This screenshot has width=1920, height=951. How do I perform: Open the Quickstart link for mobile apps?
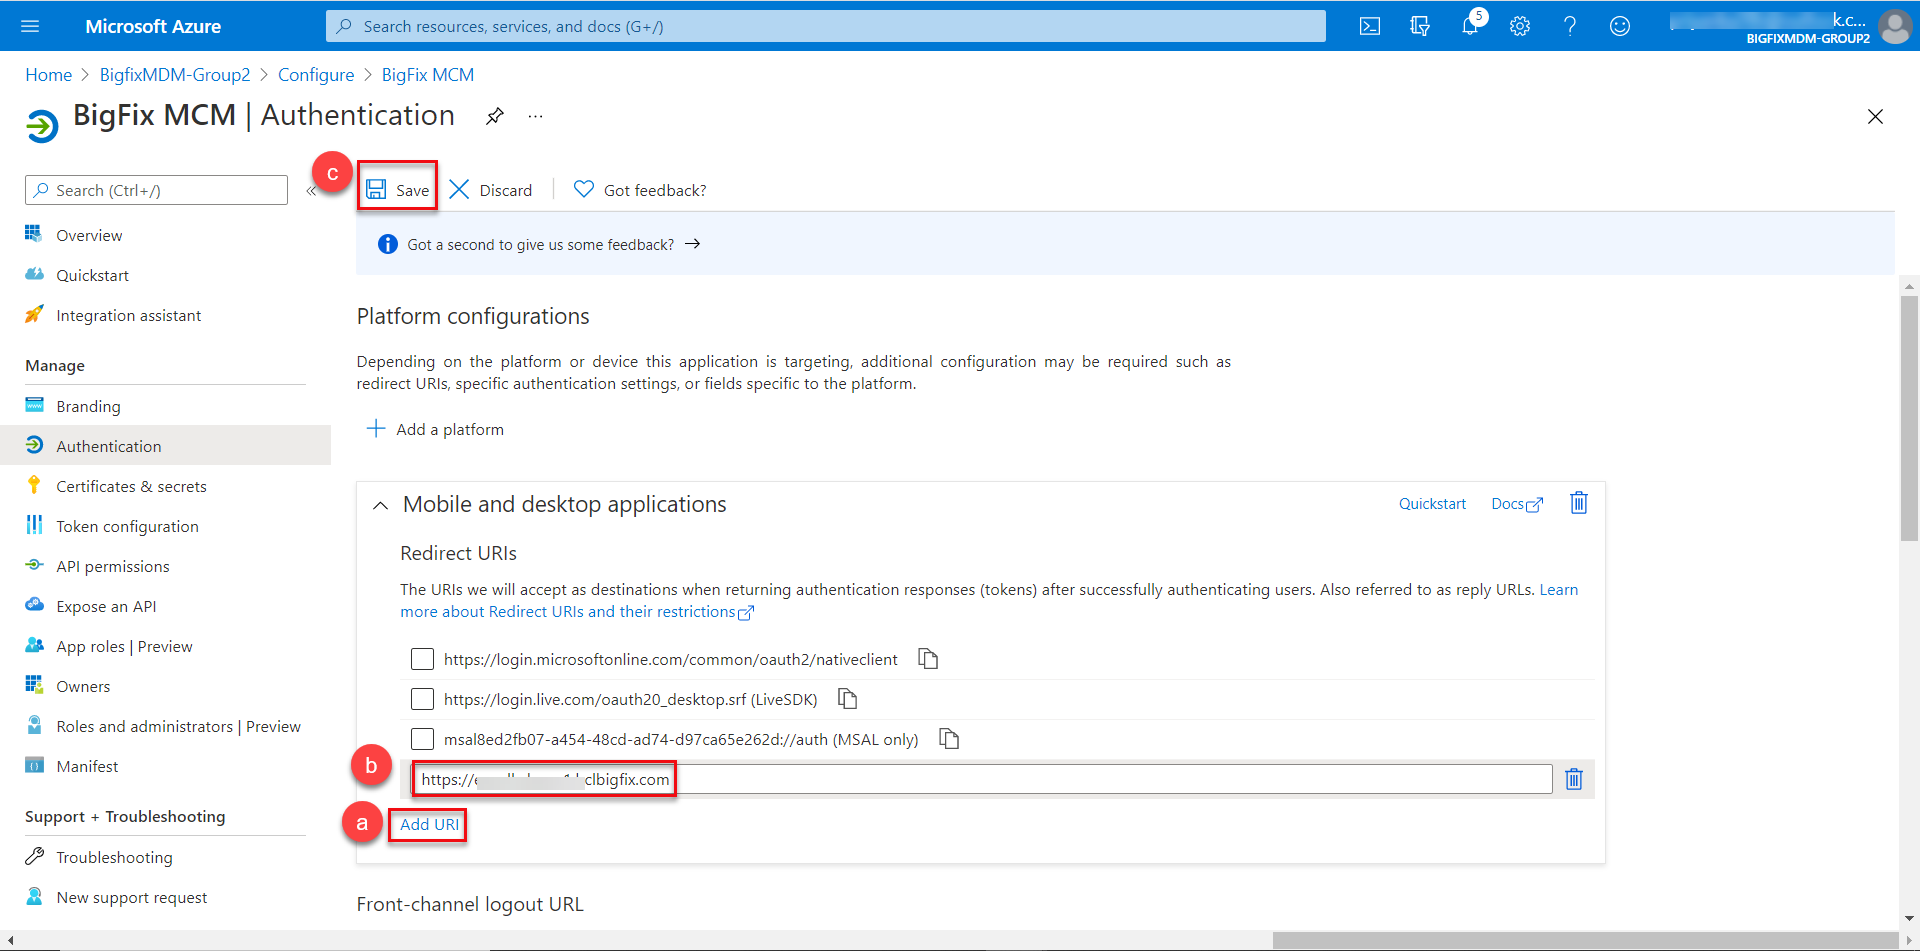point(1432,504)
